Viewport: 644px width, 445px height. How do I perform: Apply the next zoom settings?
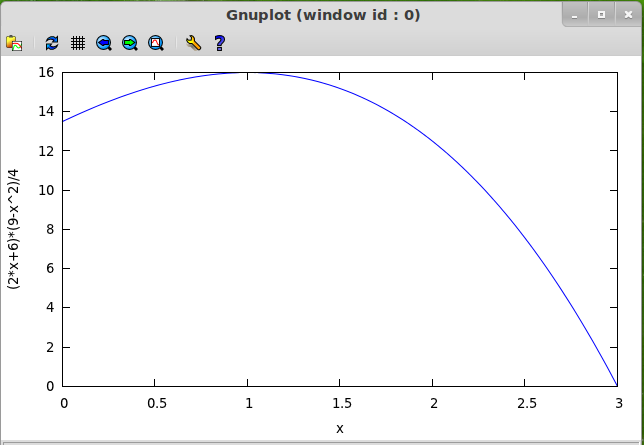pos(130,43)
